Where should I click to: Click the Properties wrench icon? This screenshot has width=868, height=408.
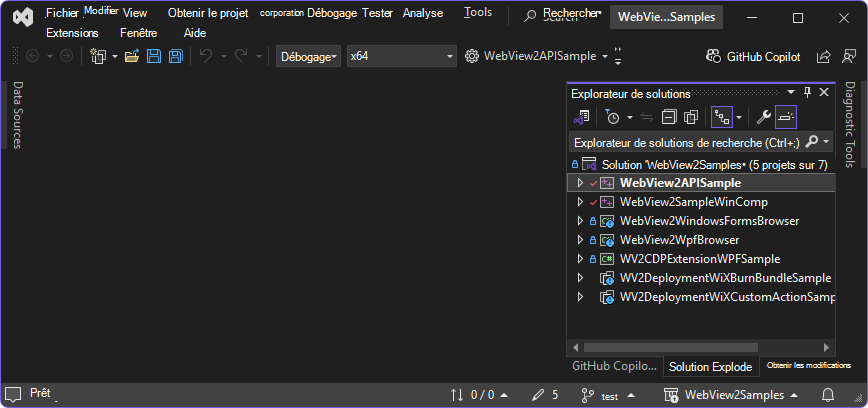tap(764, 117)
